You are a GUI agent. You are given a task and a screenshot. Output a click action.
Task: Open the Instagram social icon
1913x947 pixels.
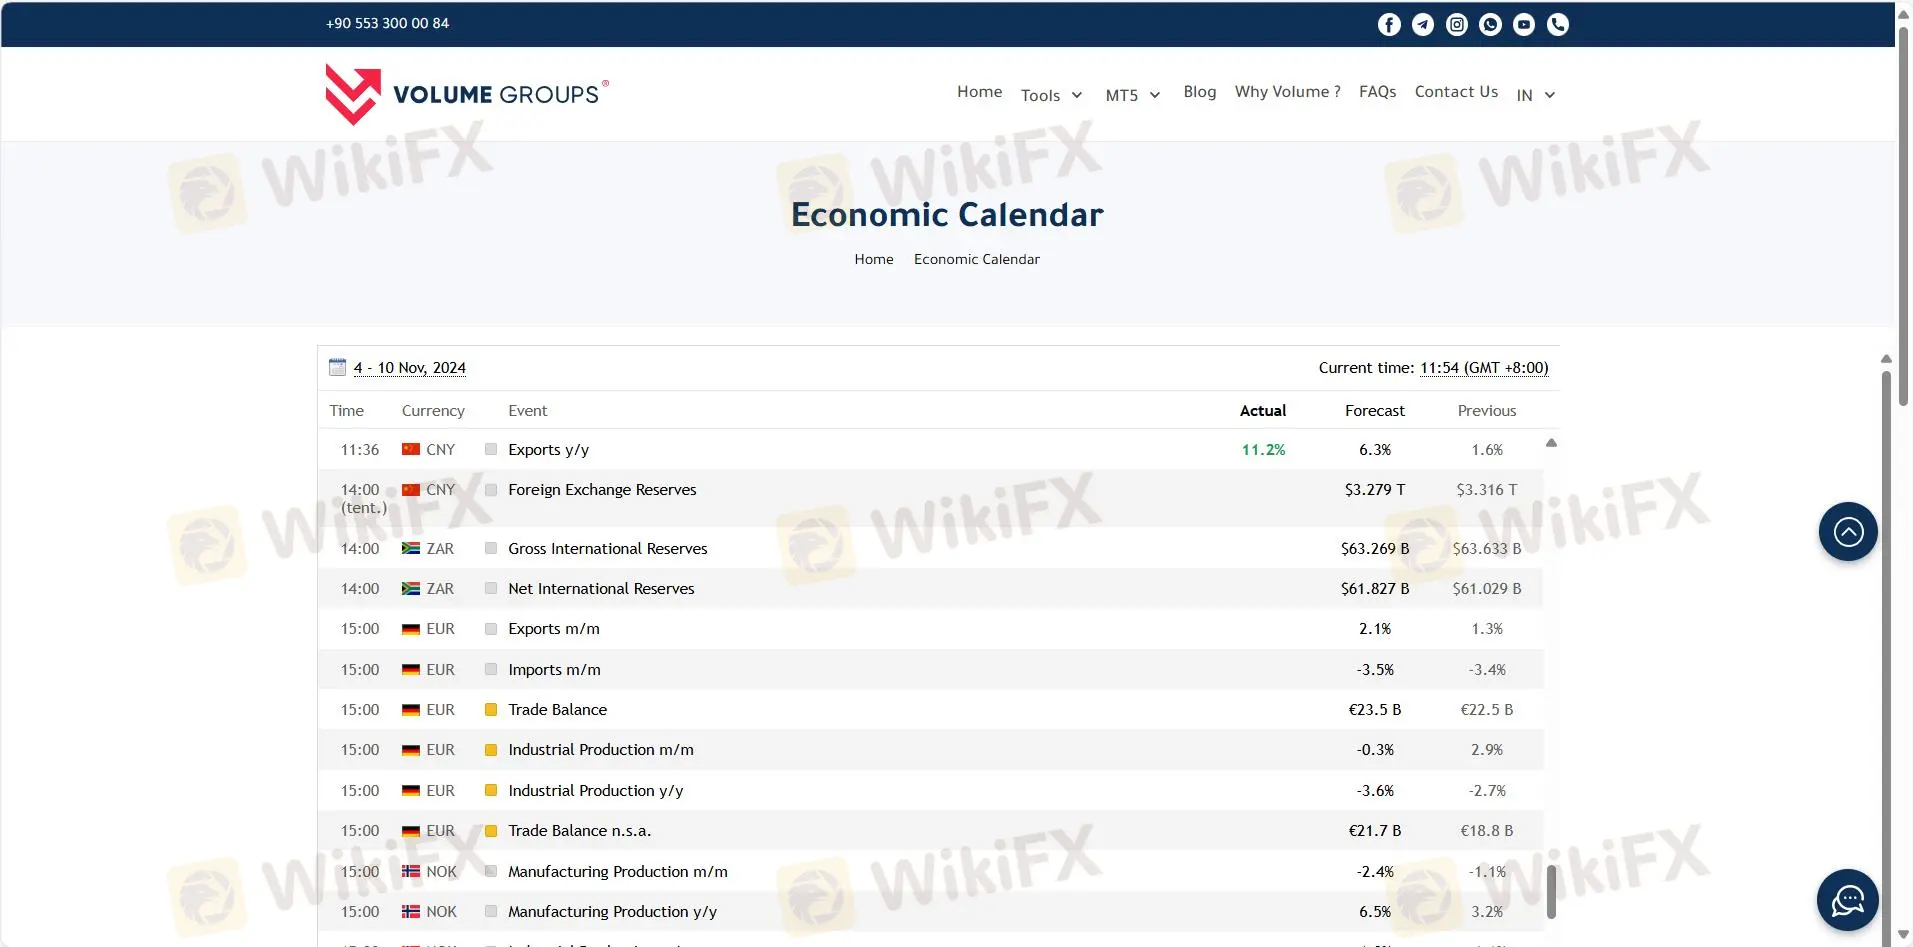point(1457,24)
